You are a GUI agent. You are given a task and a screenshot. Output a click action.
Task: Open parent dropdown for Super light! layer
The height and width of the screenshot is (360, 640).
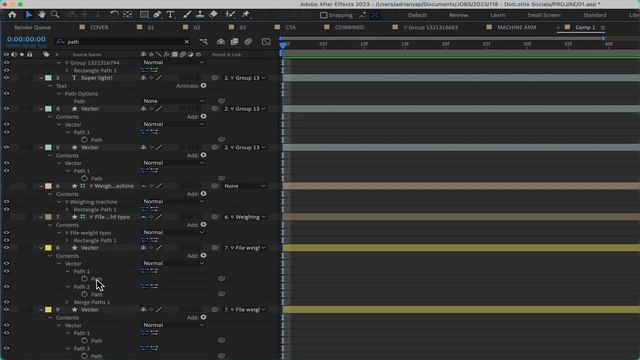(244, 78)
